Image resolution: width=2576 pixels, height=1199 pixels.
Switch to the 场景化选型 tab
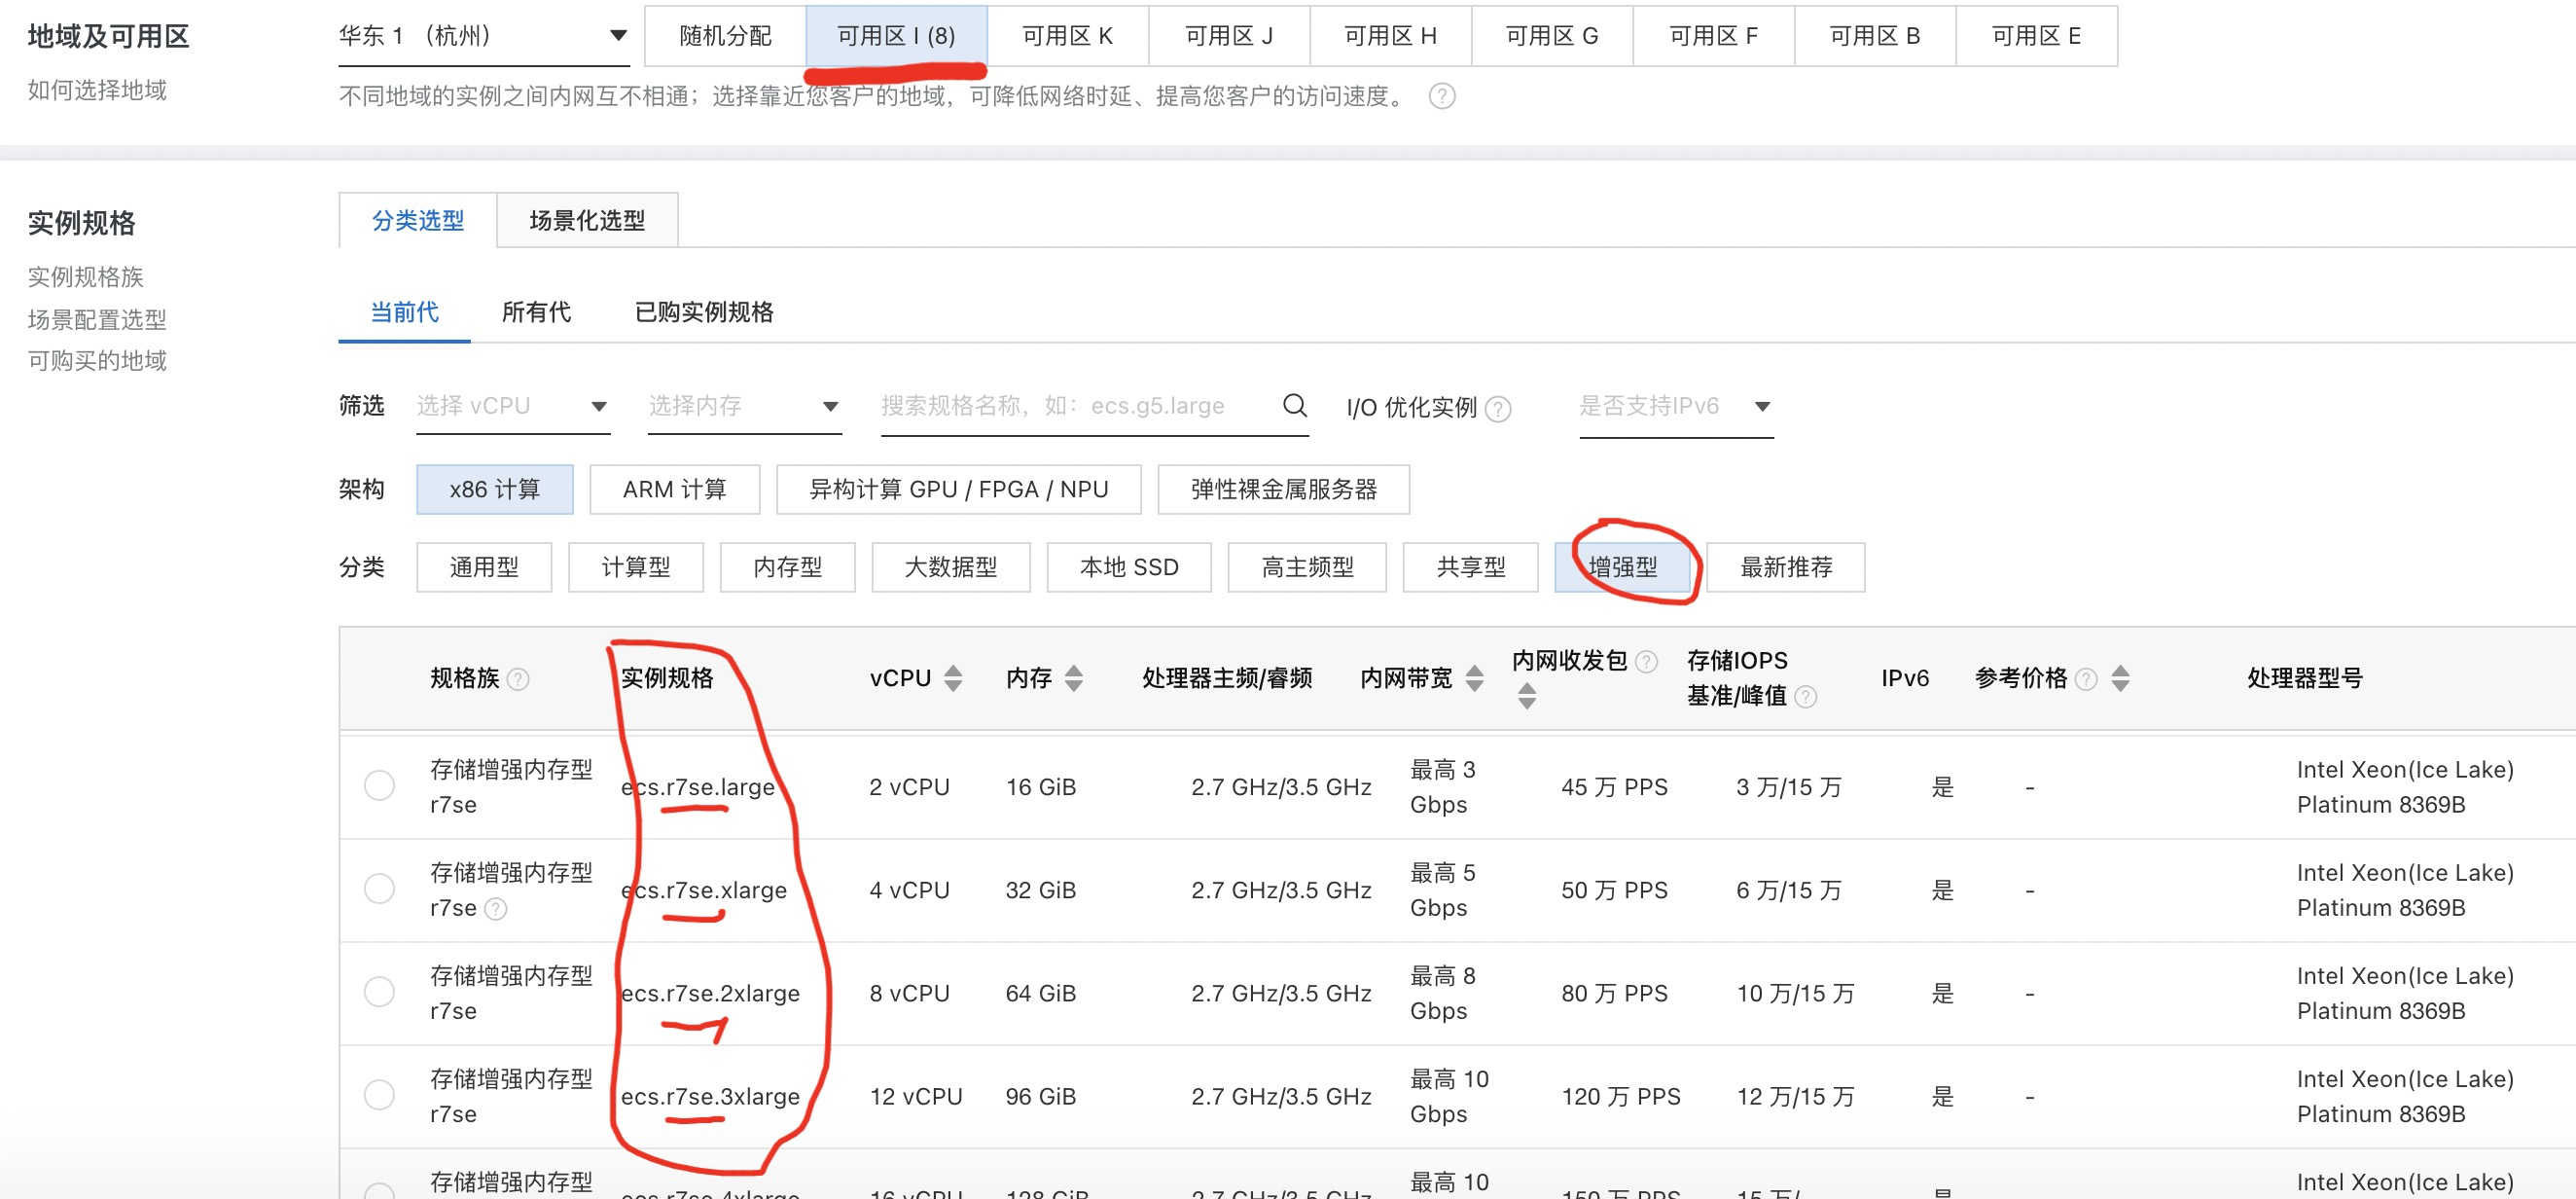point(587,220)
